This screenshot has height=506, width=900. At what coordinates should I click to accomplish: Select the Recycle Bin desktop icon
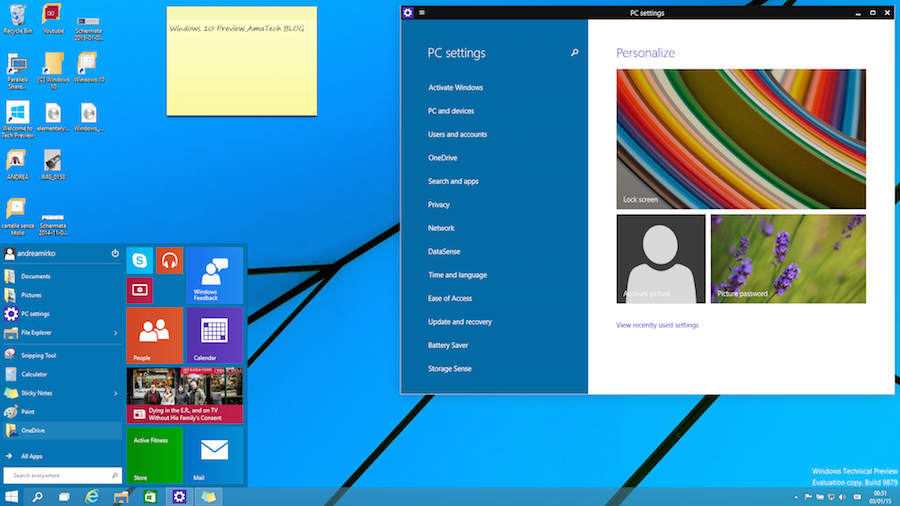click(x=18, y=19)
